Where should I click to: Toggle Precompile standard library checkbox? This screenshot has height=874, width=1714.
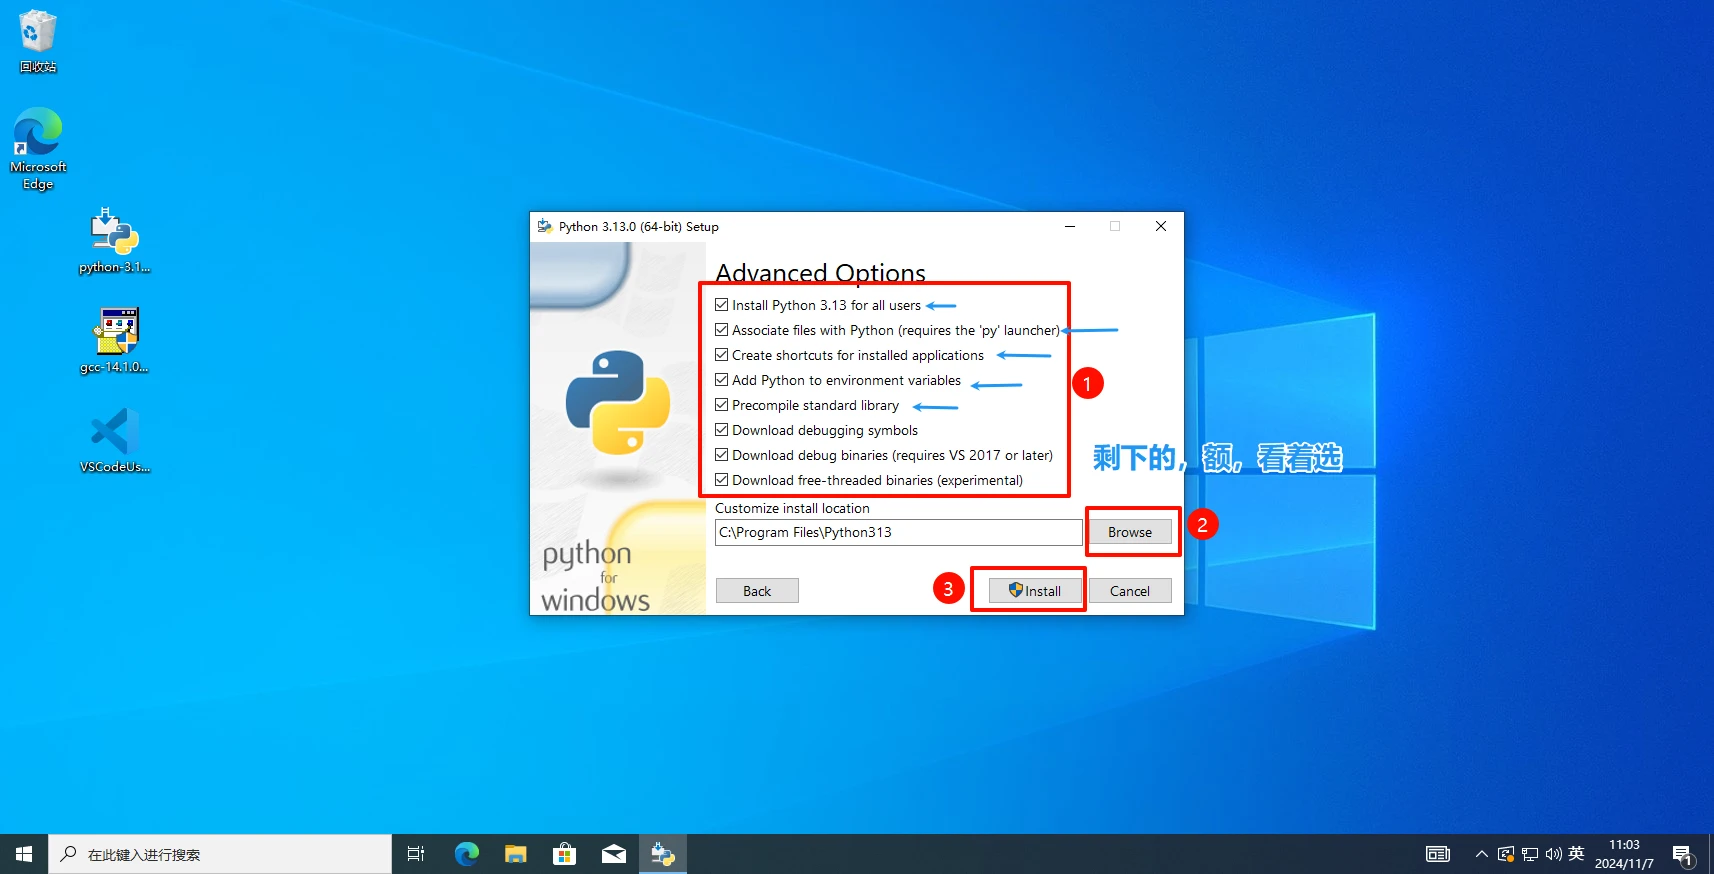[x=722, y=405]
